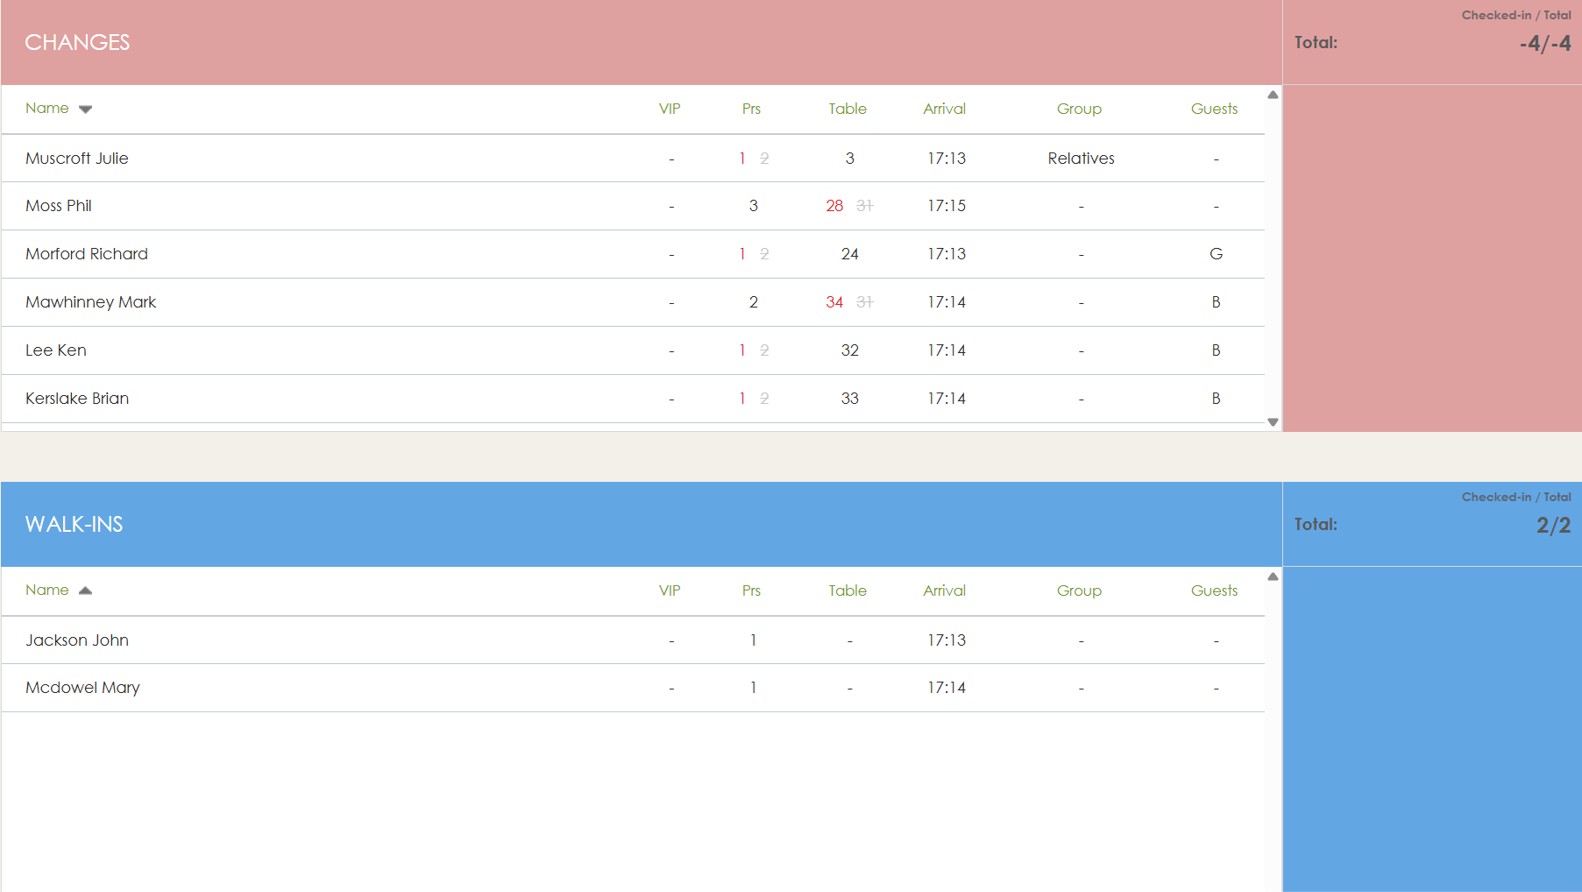Screen dimensions: 1582x892
Task: Select the Muscroft Julie row
Action: point(77,158)
